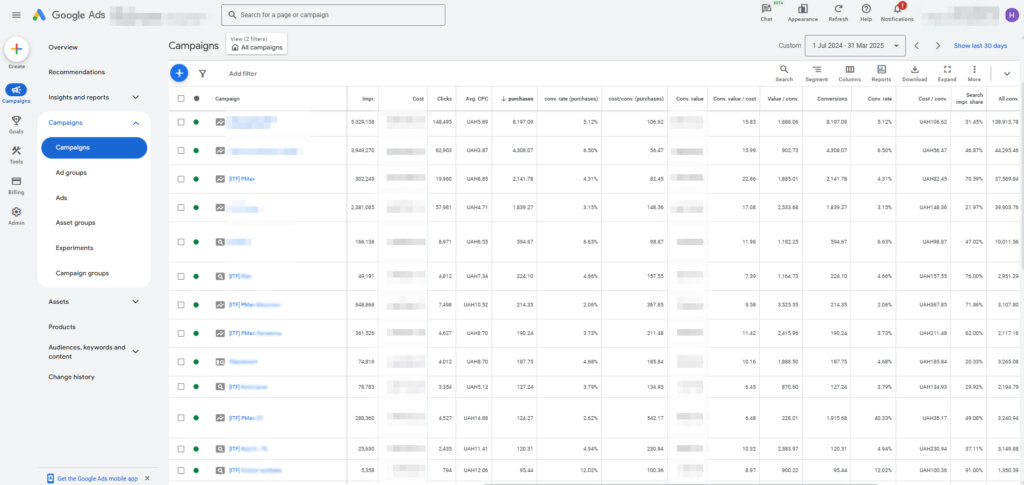Check the box for the [ITF] PMax row
Screen dimensions: 1024x485
click(x=181, y=179)
